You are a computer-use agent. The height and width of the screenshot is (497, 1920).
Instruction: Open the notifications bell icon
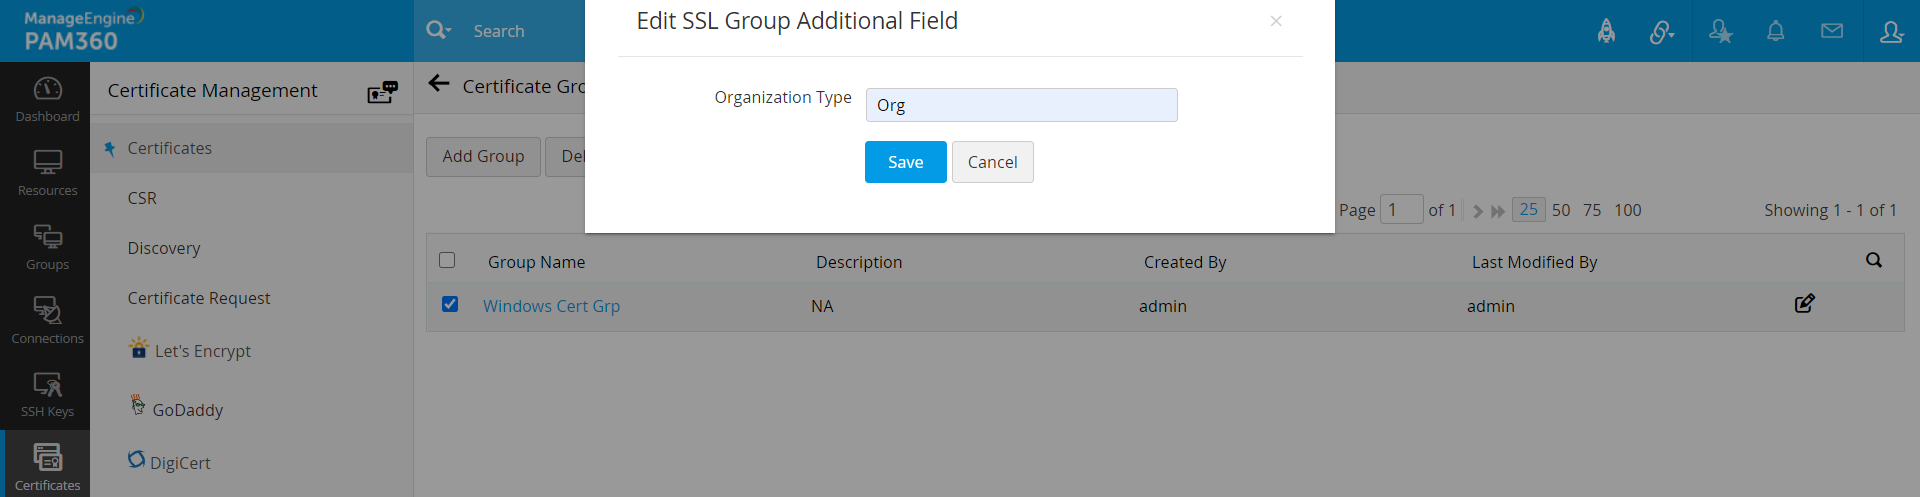[x=1775, y=31]
